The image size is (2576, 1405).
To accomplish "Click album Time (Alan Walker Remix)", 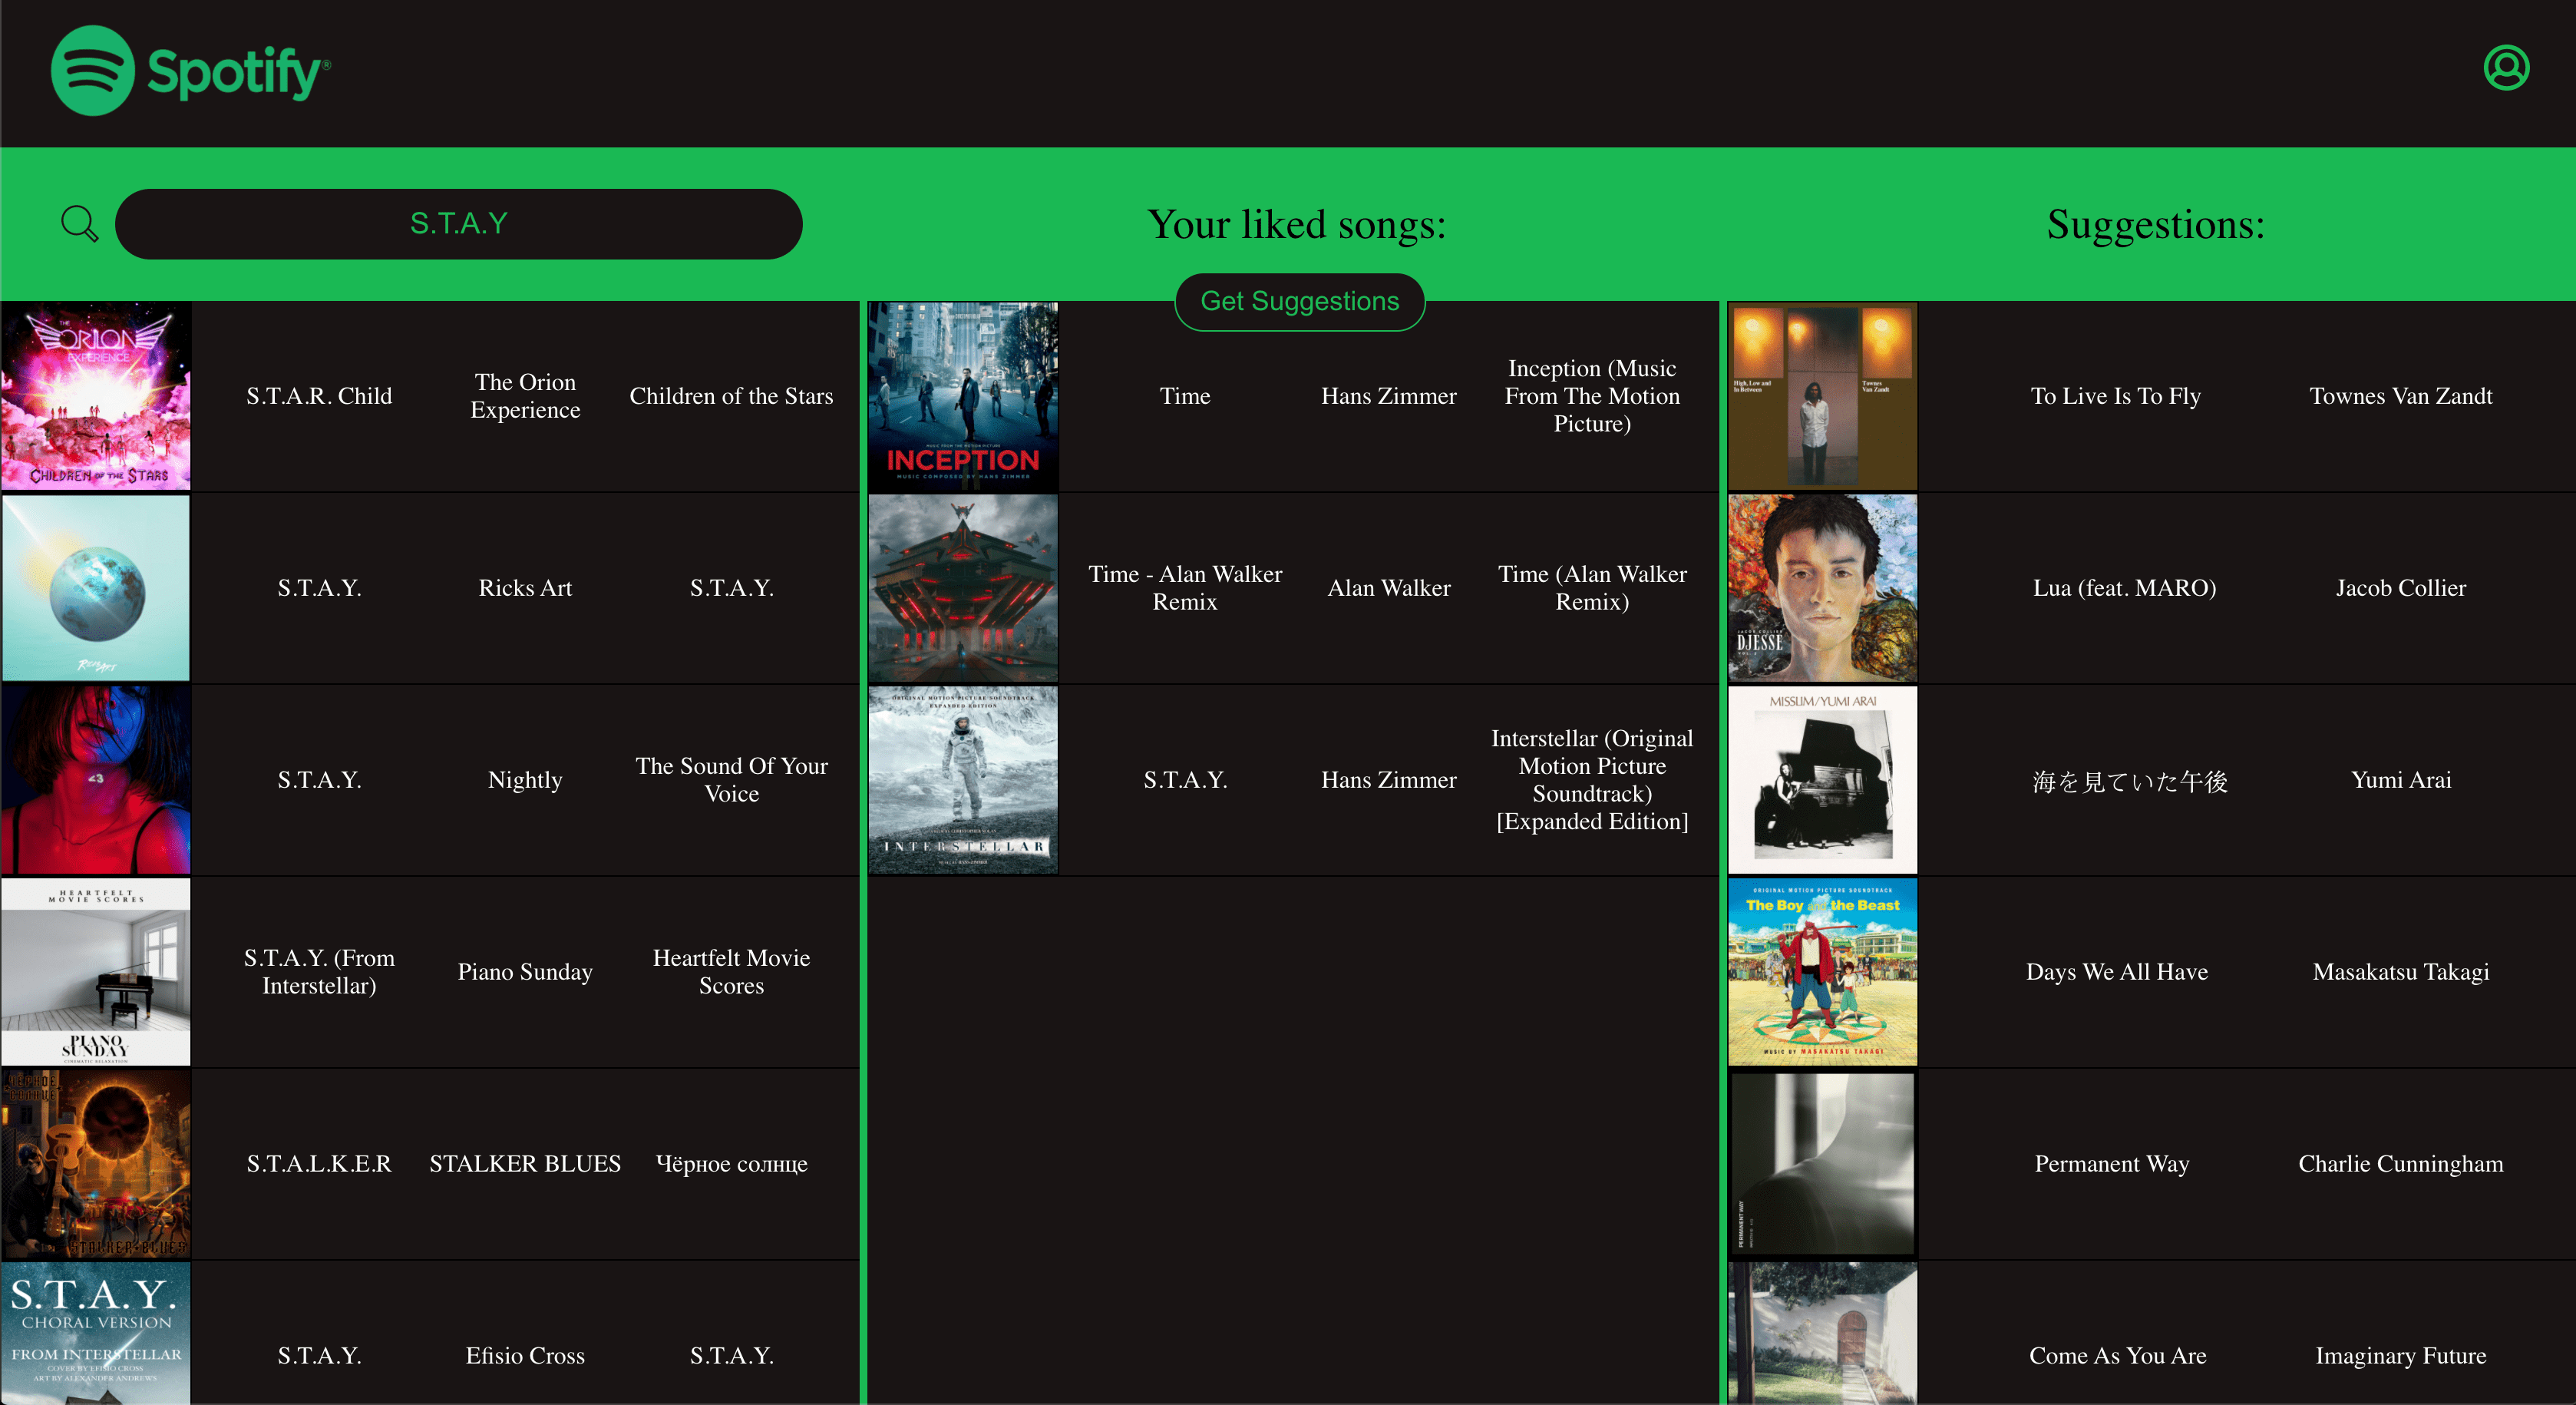I will pos(1592,588).
